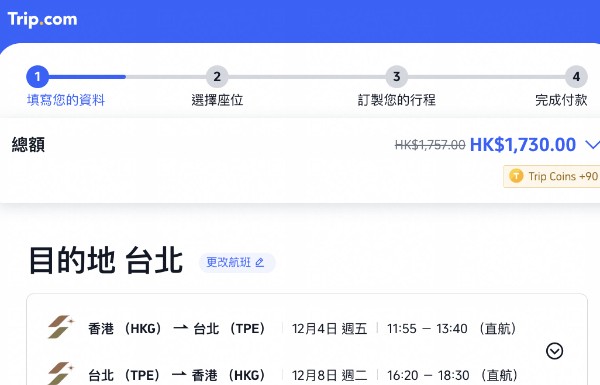Select the 台北 (TPE) → 香港 (HKG) route text
The image size is (600, 385).
click(176, 375)
